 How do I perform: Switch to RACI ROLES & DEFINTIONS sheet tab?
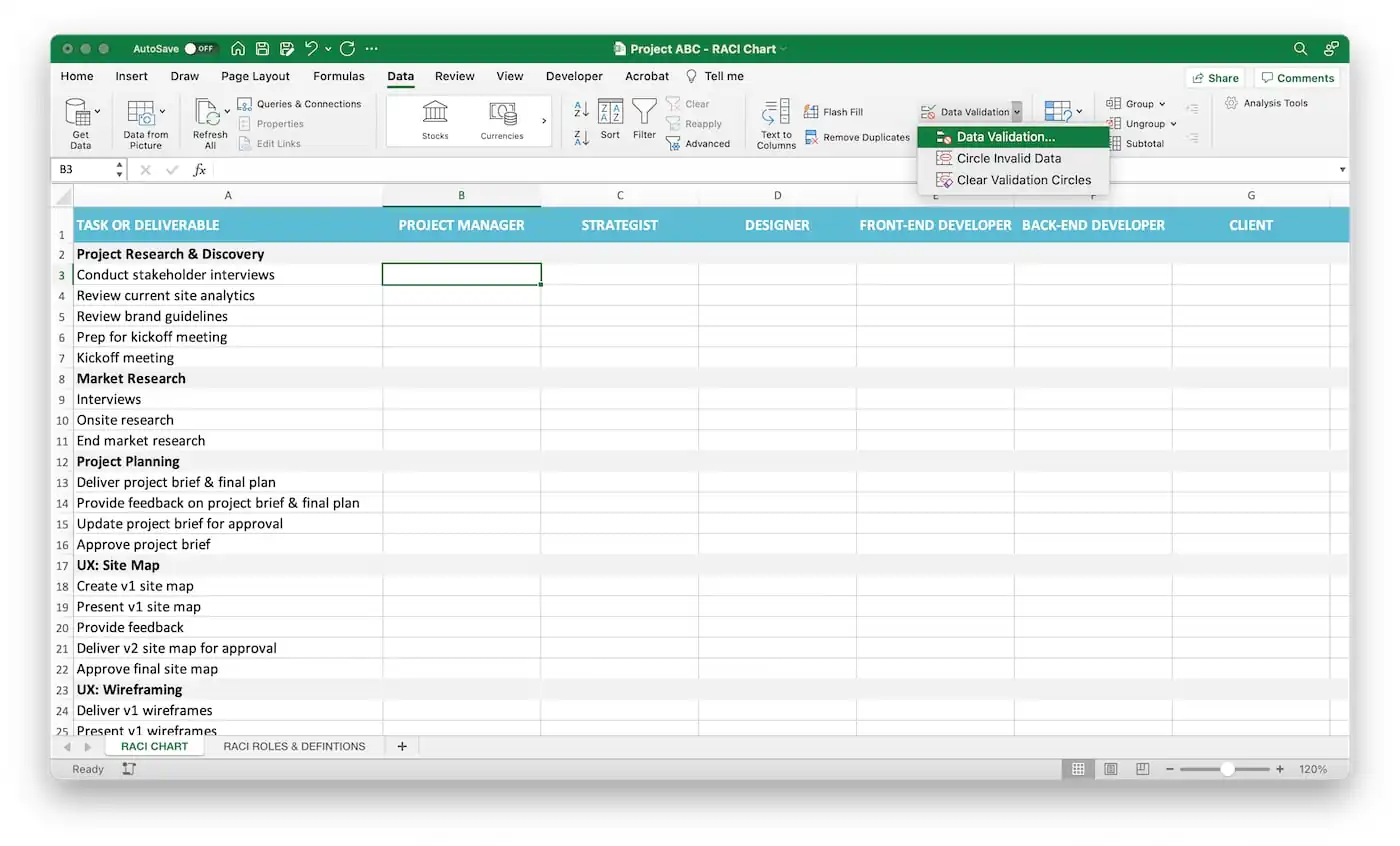pos(294,746)
